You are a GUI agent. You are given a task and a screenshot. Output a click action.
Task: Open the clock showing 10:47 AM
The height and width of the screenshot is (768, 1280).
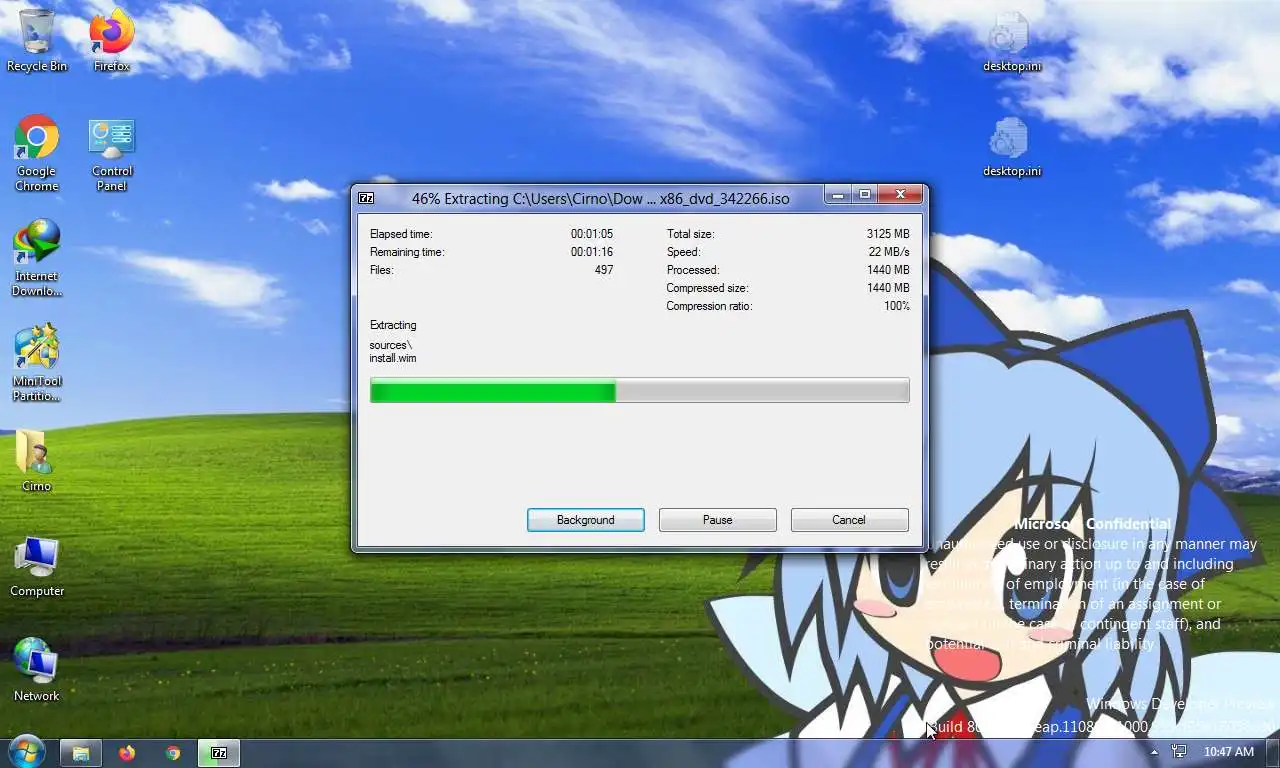click(1230, 752)
